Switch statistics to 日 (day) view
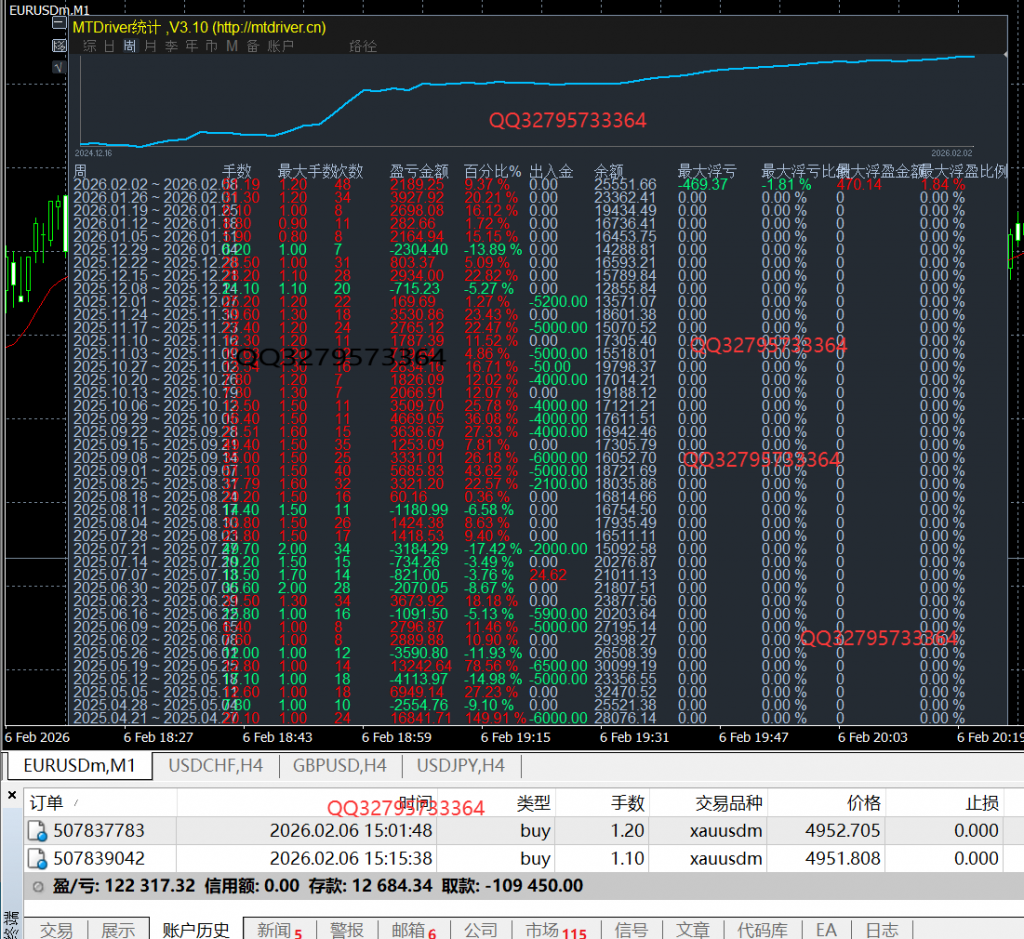 109,46
